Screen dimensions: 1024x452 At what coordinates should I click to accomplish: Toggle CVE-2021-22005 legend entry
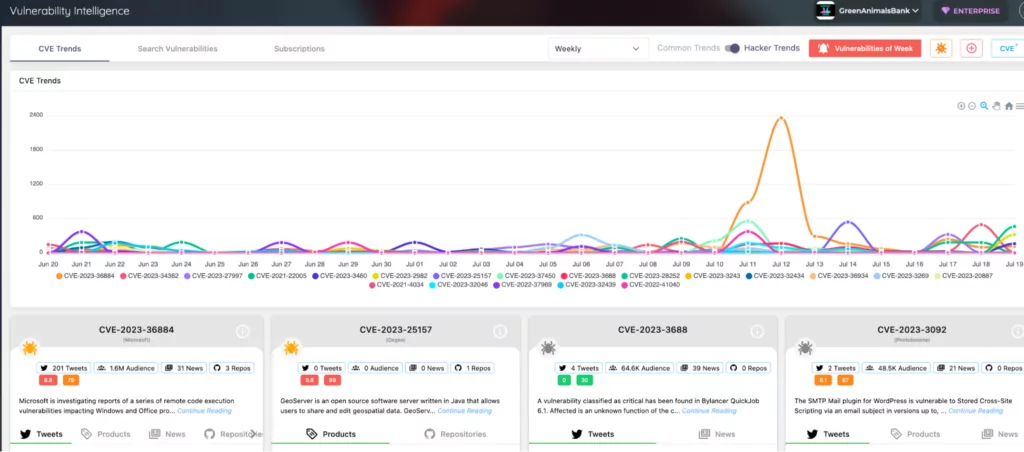pos(277,276)
